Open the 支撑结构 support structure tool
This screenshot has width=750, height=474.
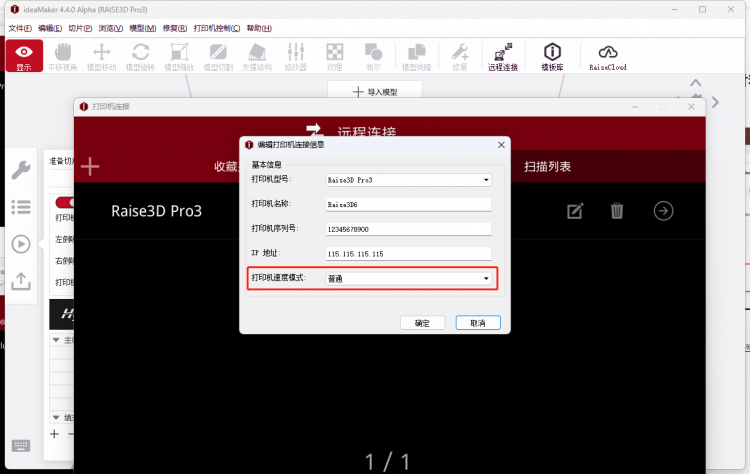(257, 57)
